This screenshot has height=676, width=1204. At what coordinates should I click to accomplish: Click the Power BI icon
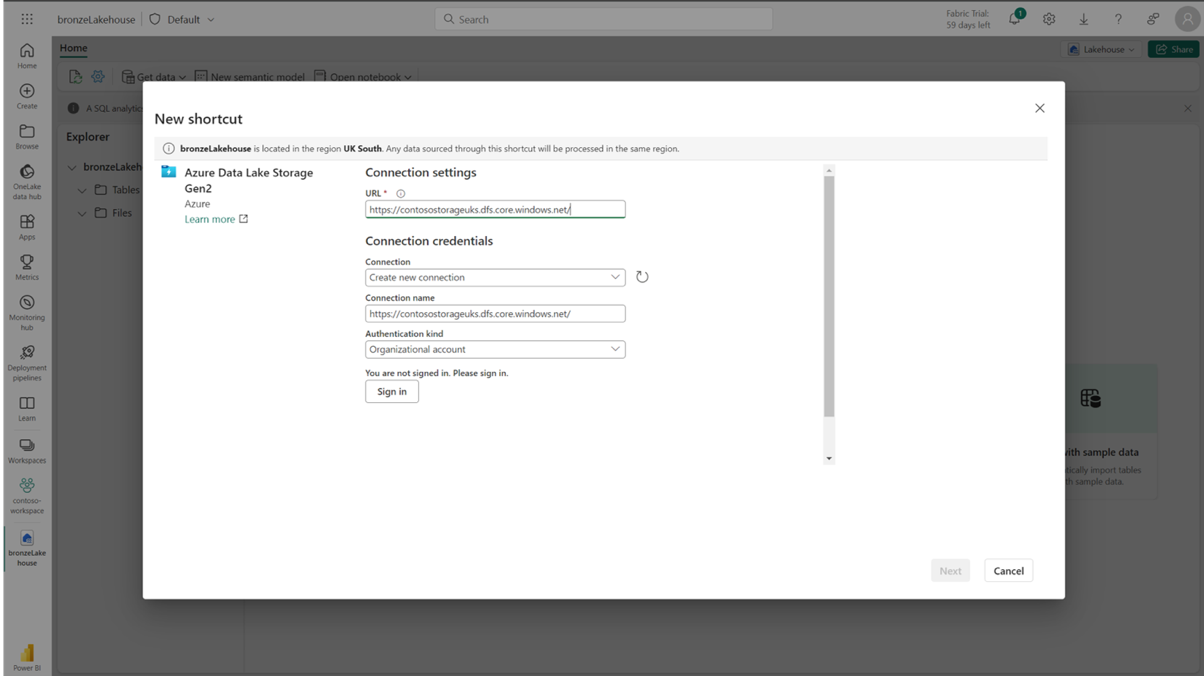point(27,657)
